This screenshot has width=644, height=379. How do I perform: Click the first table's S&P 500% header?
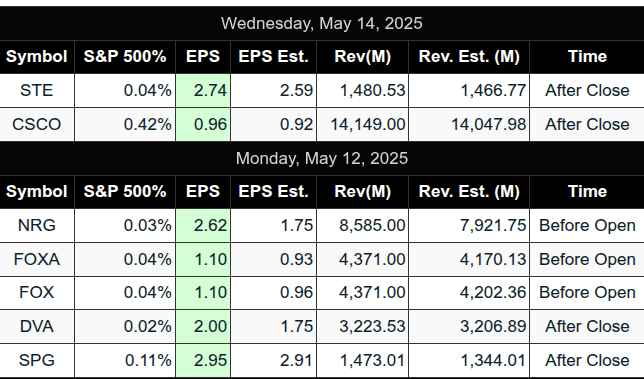(125, 57)
